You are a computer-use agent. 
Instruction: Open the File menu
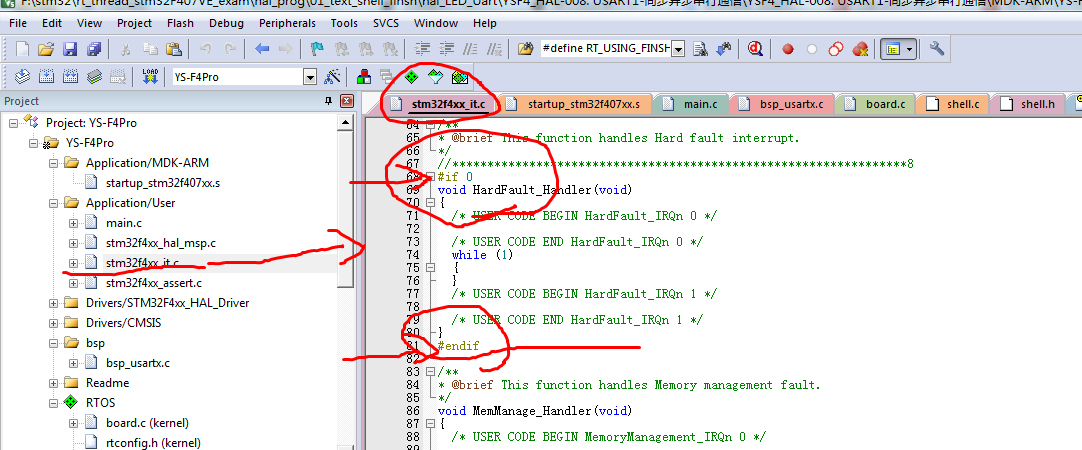click(18, 23)
